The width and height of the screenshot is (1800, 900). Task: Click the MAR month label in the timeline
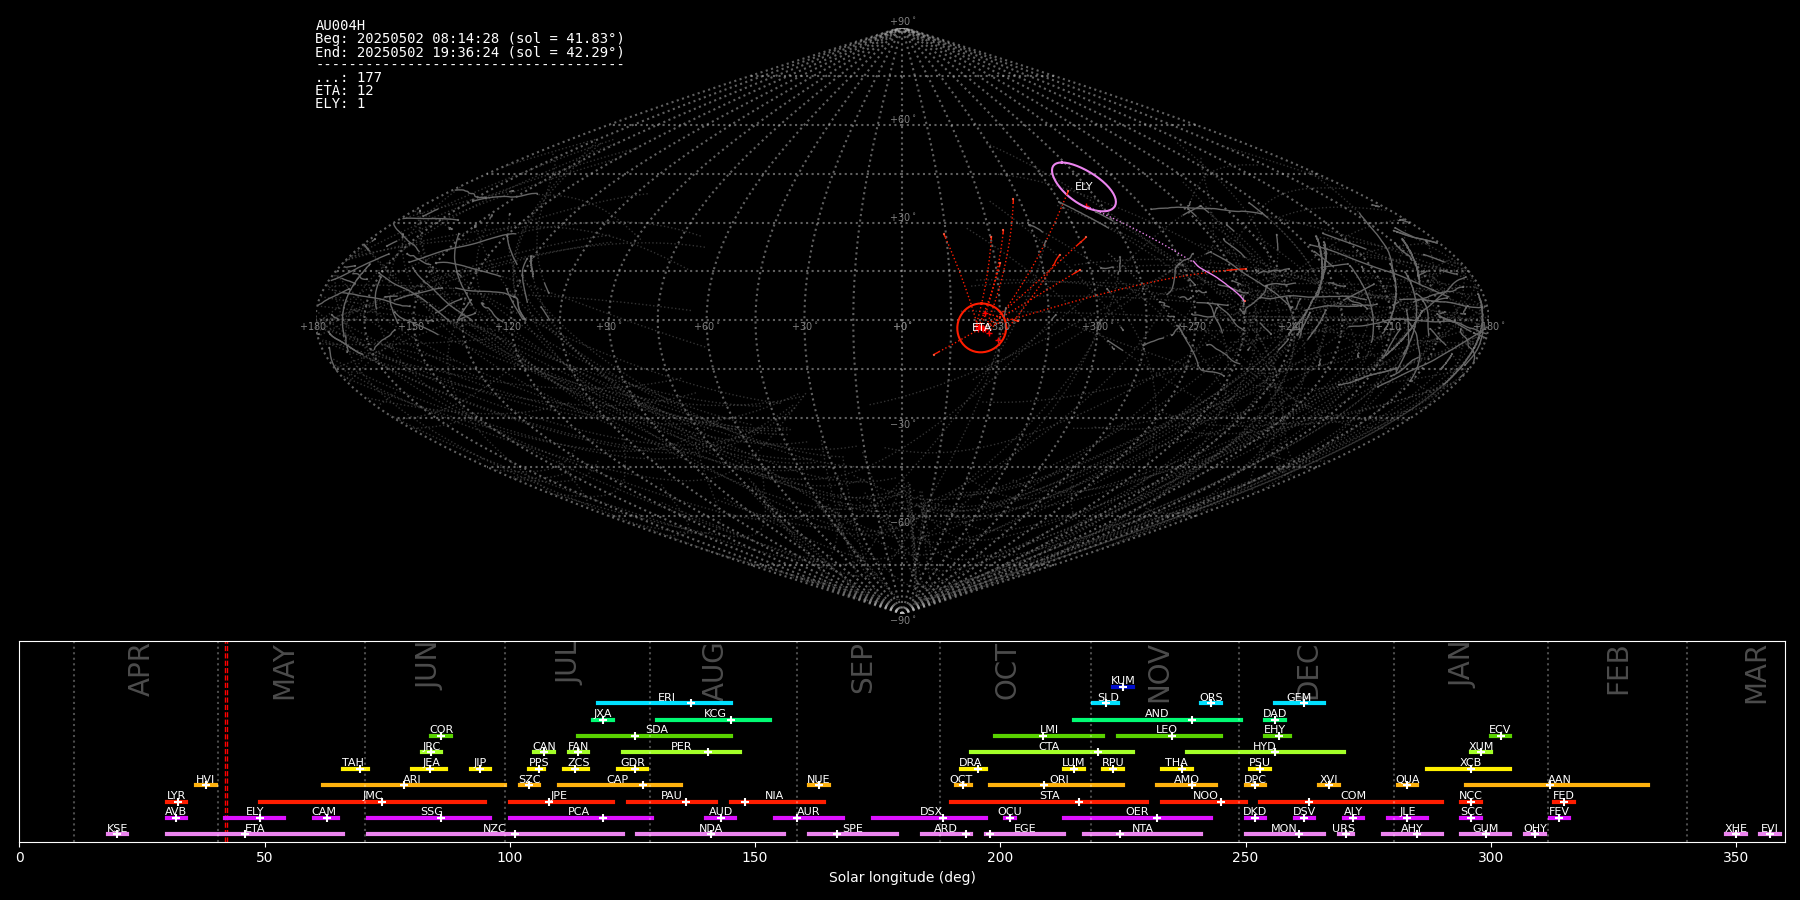point(1756,674)
